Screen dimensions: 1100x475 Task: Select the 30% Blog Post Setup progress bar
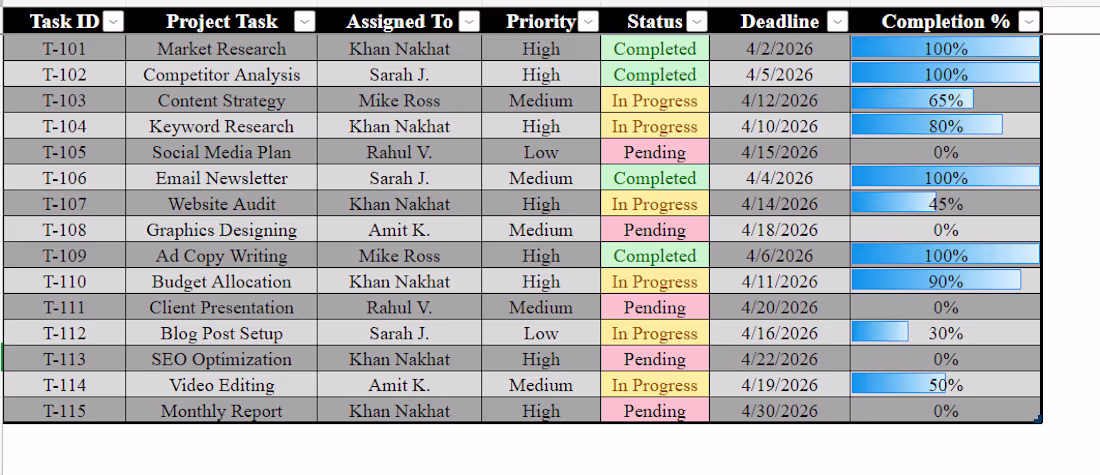point(881,333)
